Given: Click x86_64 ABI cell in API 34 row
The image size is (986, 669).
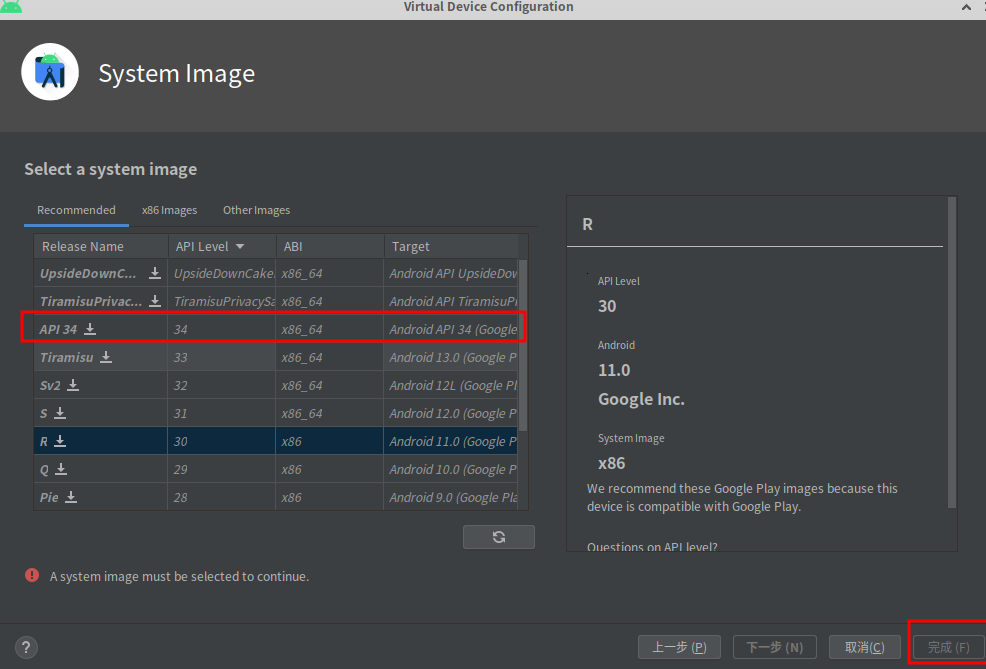Looking at the screenshot, I should click(330, 329).
